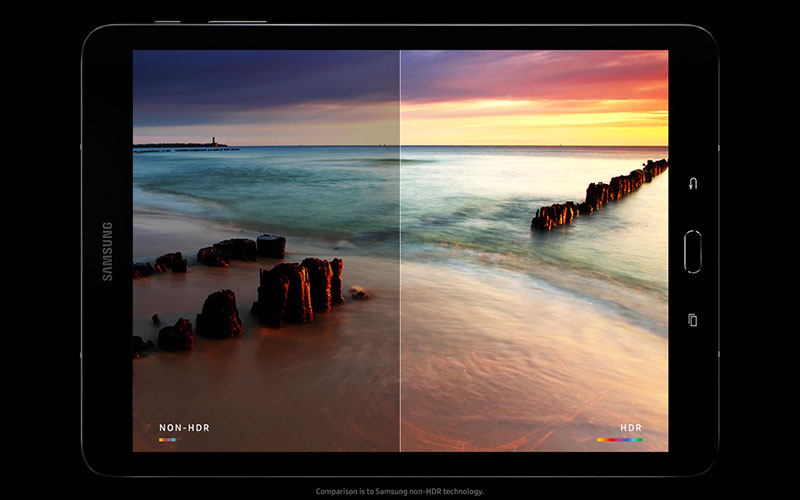Click the color spectrum bar under NON-HDR

[168, 440]
